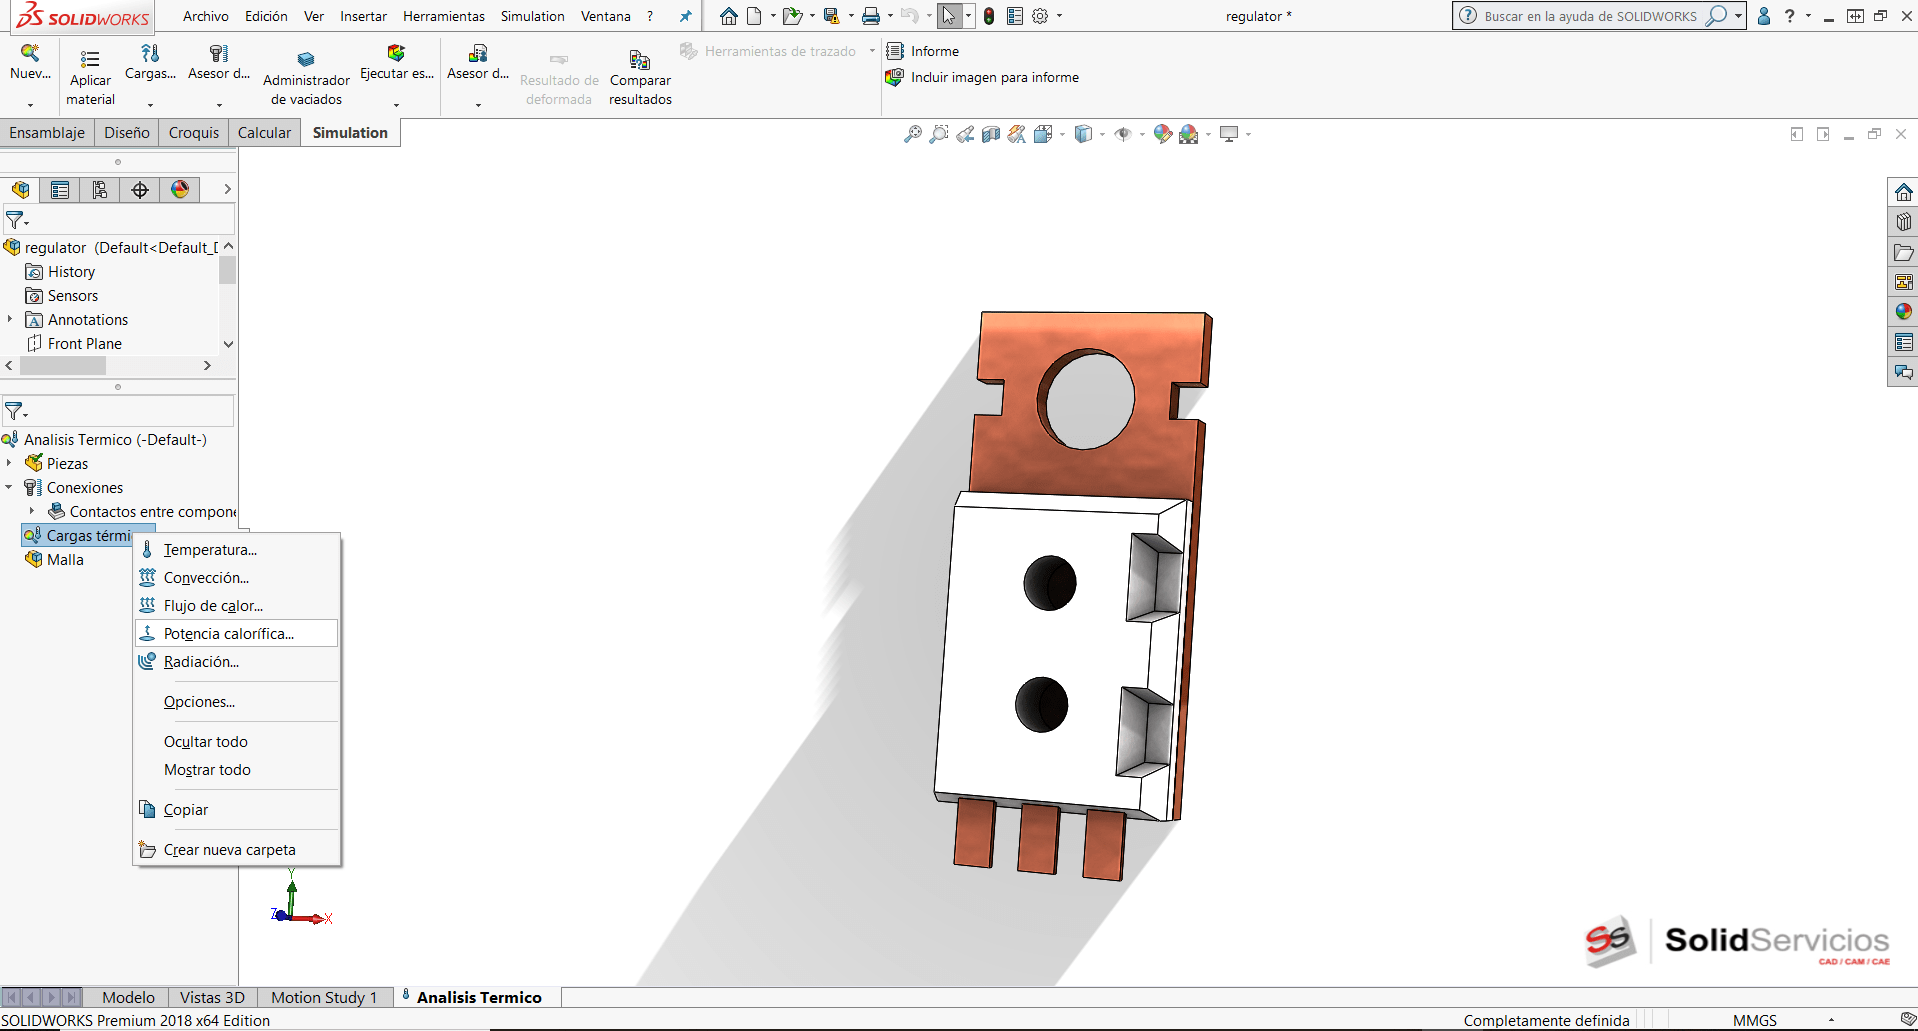
Task: Expand the Annotations tree node
Action: tap(9, 319)
